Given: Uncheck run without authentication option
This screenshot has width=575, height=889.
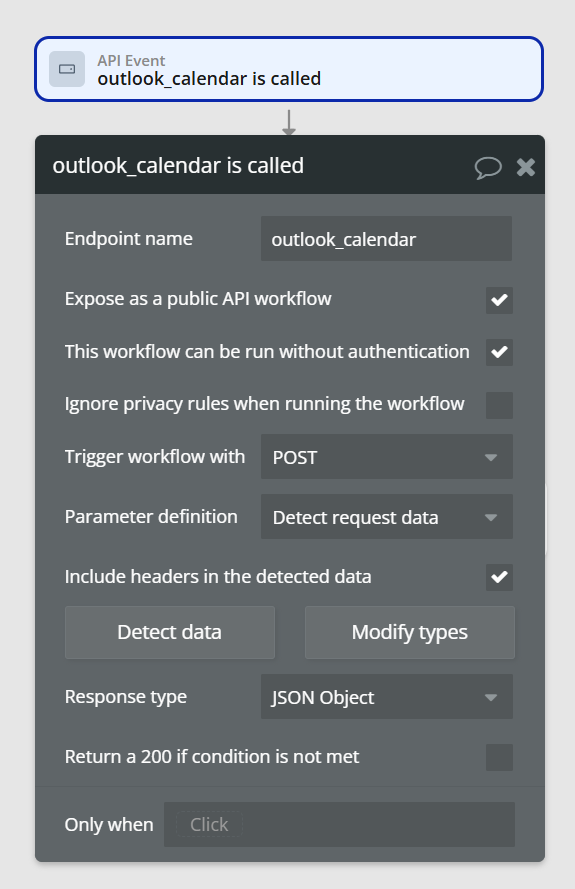Looking at the screenshot, I should [x=499, y=352].
